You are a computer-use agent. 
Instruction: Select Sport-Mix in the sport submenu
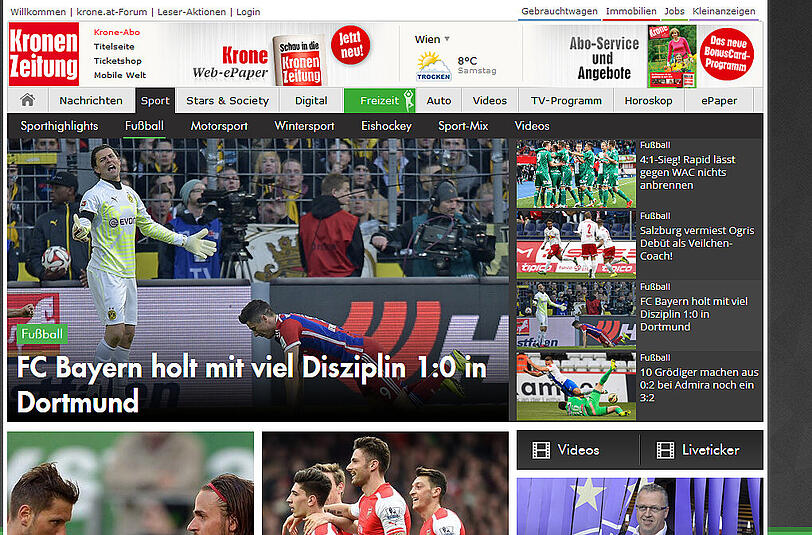[x=463, y=126]
